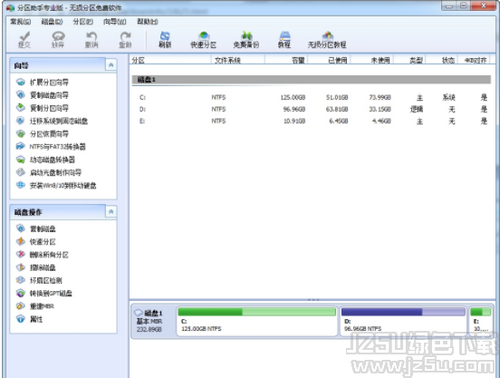Collapse the 磁盘操作 panel with its chevron
The height and width of the screenshot is (378, 500).
[x=111, y=211]
